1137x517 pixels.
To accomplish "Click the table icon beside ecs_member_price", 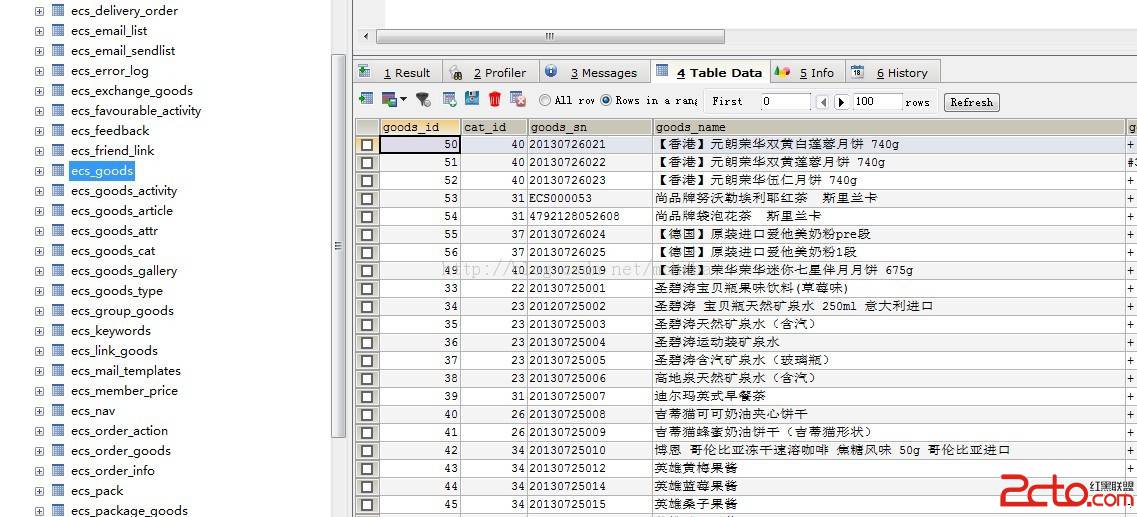I will [58, 390].
